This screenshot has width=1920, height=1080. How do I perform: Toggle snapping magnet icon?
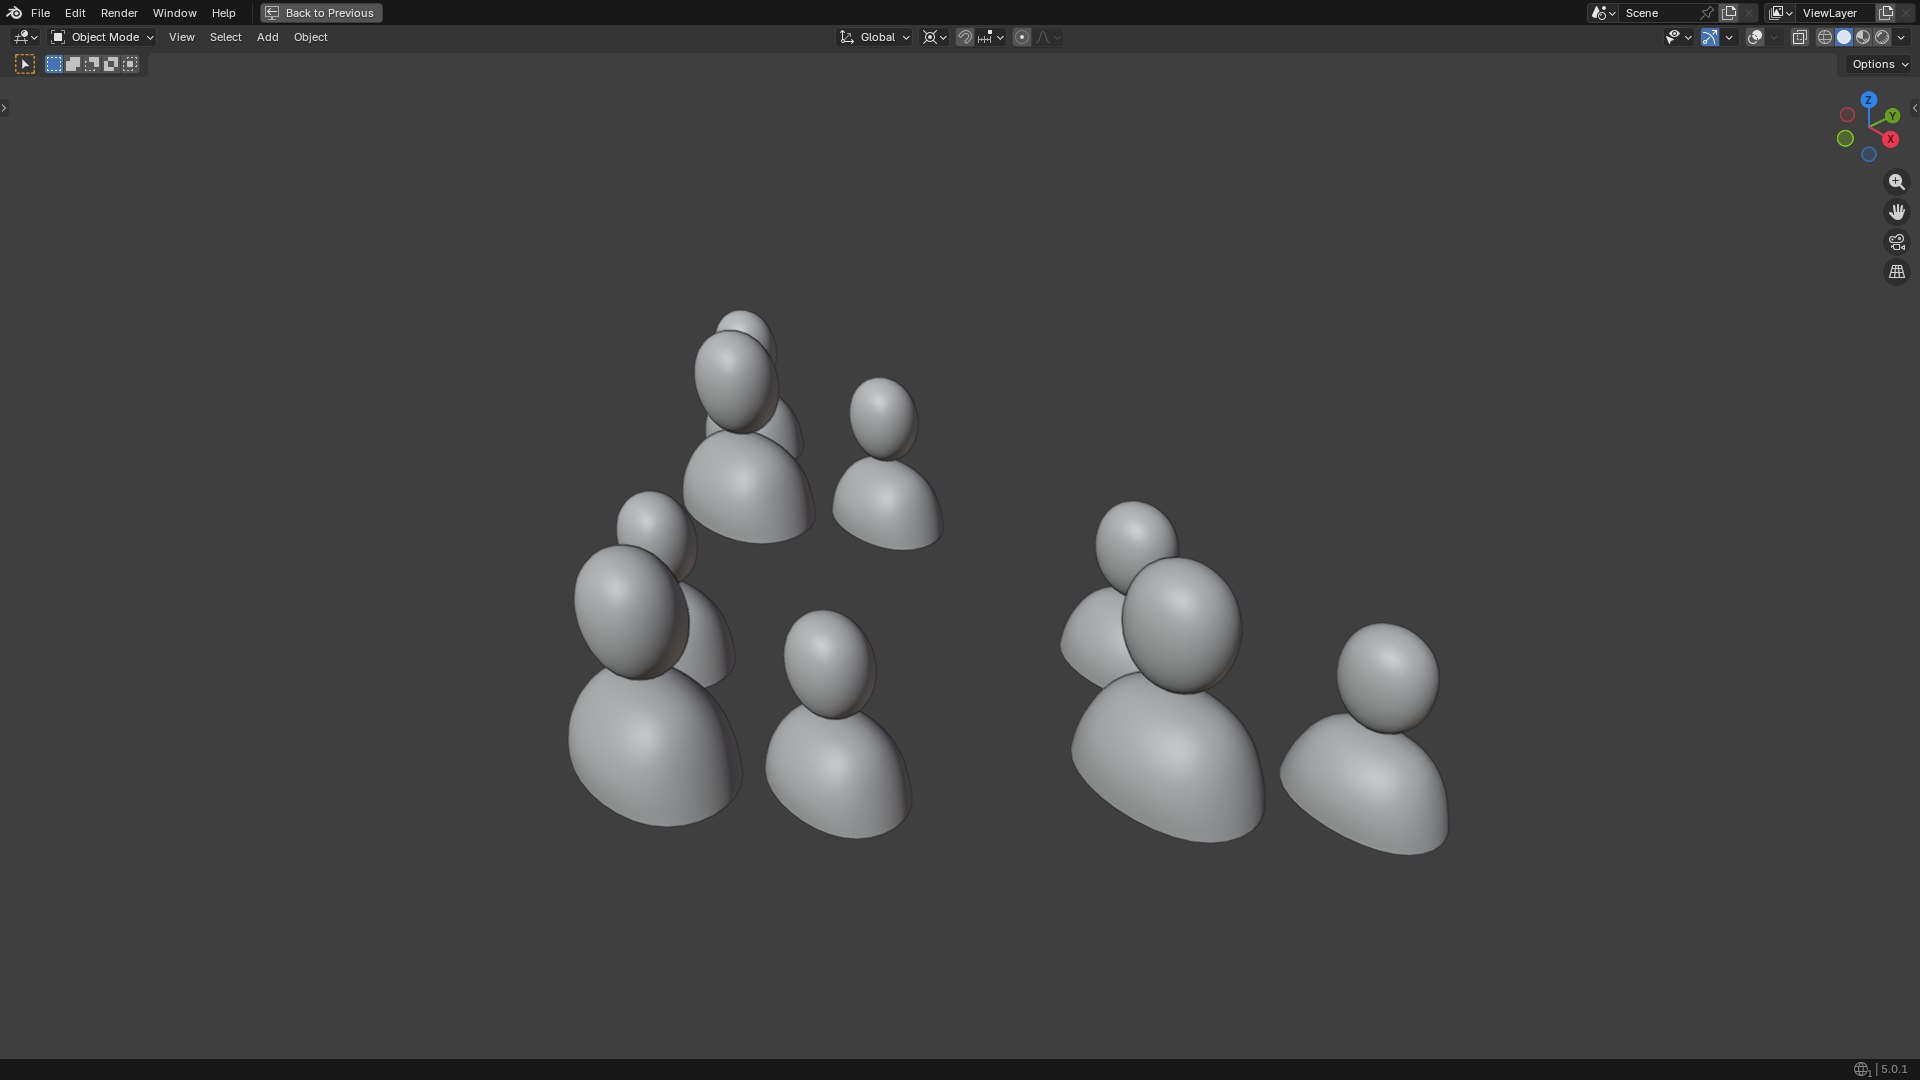coord(965,37)
